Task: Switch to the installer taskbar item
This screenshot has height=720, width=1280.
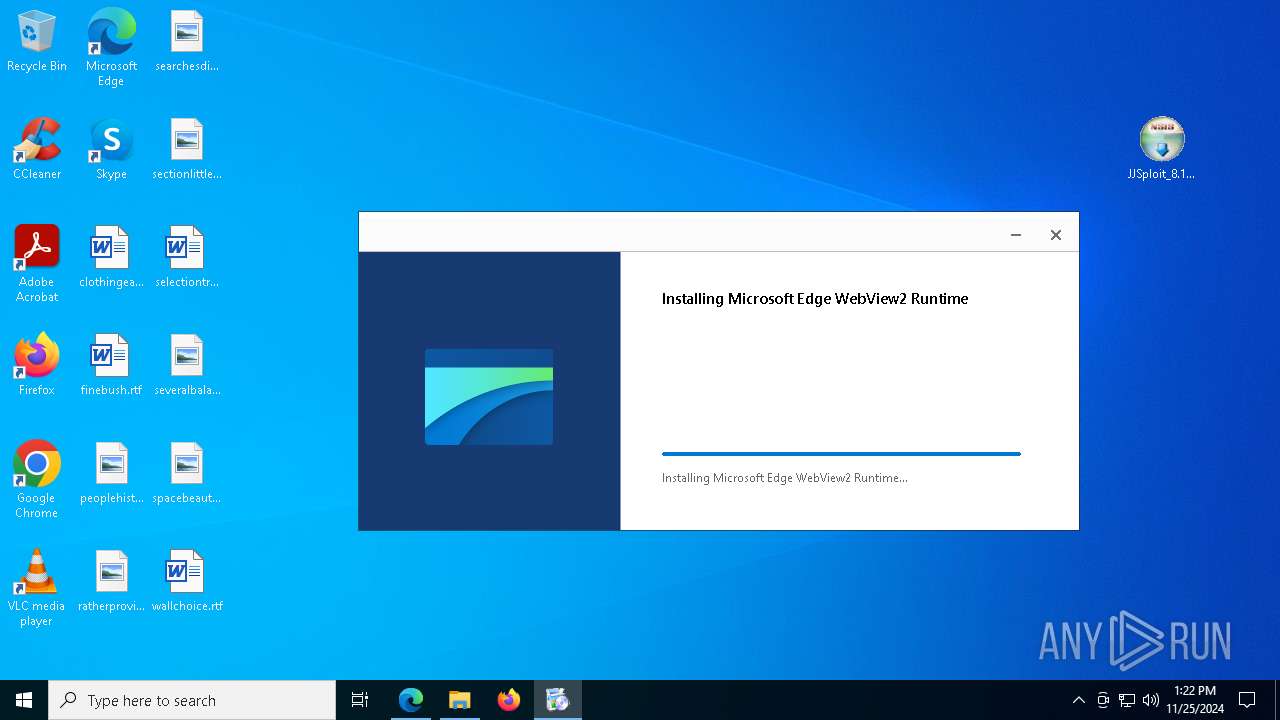Action: [557, 700]
